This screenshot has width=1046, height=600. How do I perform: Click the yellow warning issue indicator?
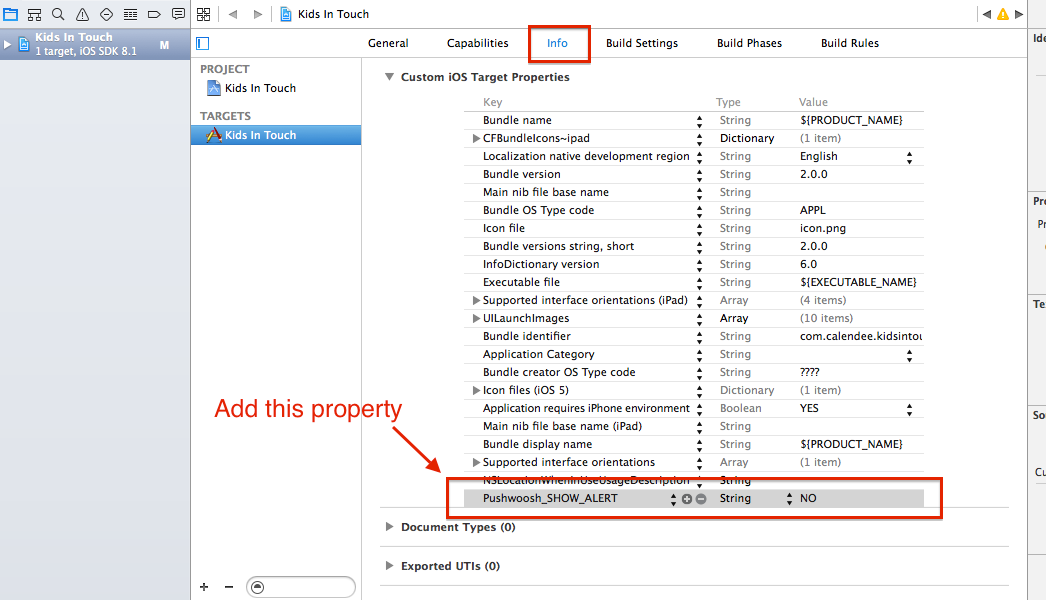click(1003, 14)
